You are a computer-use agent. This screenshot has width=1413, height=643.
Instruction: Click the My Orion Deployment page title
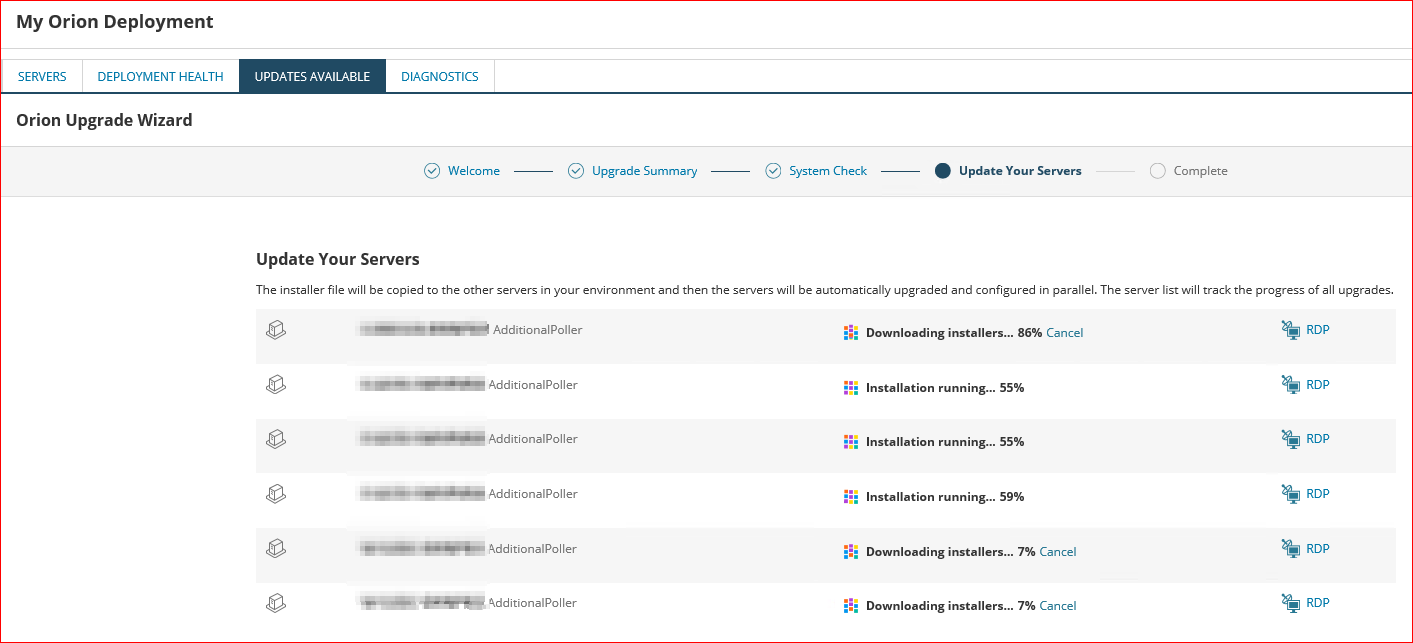[x=115, y=21]
